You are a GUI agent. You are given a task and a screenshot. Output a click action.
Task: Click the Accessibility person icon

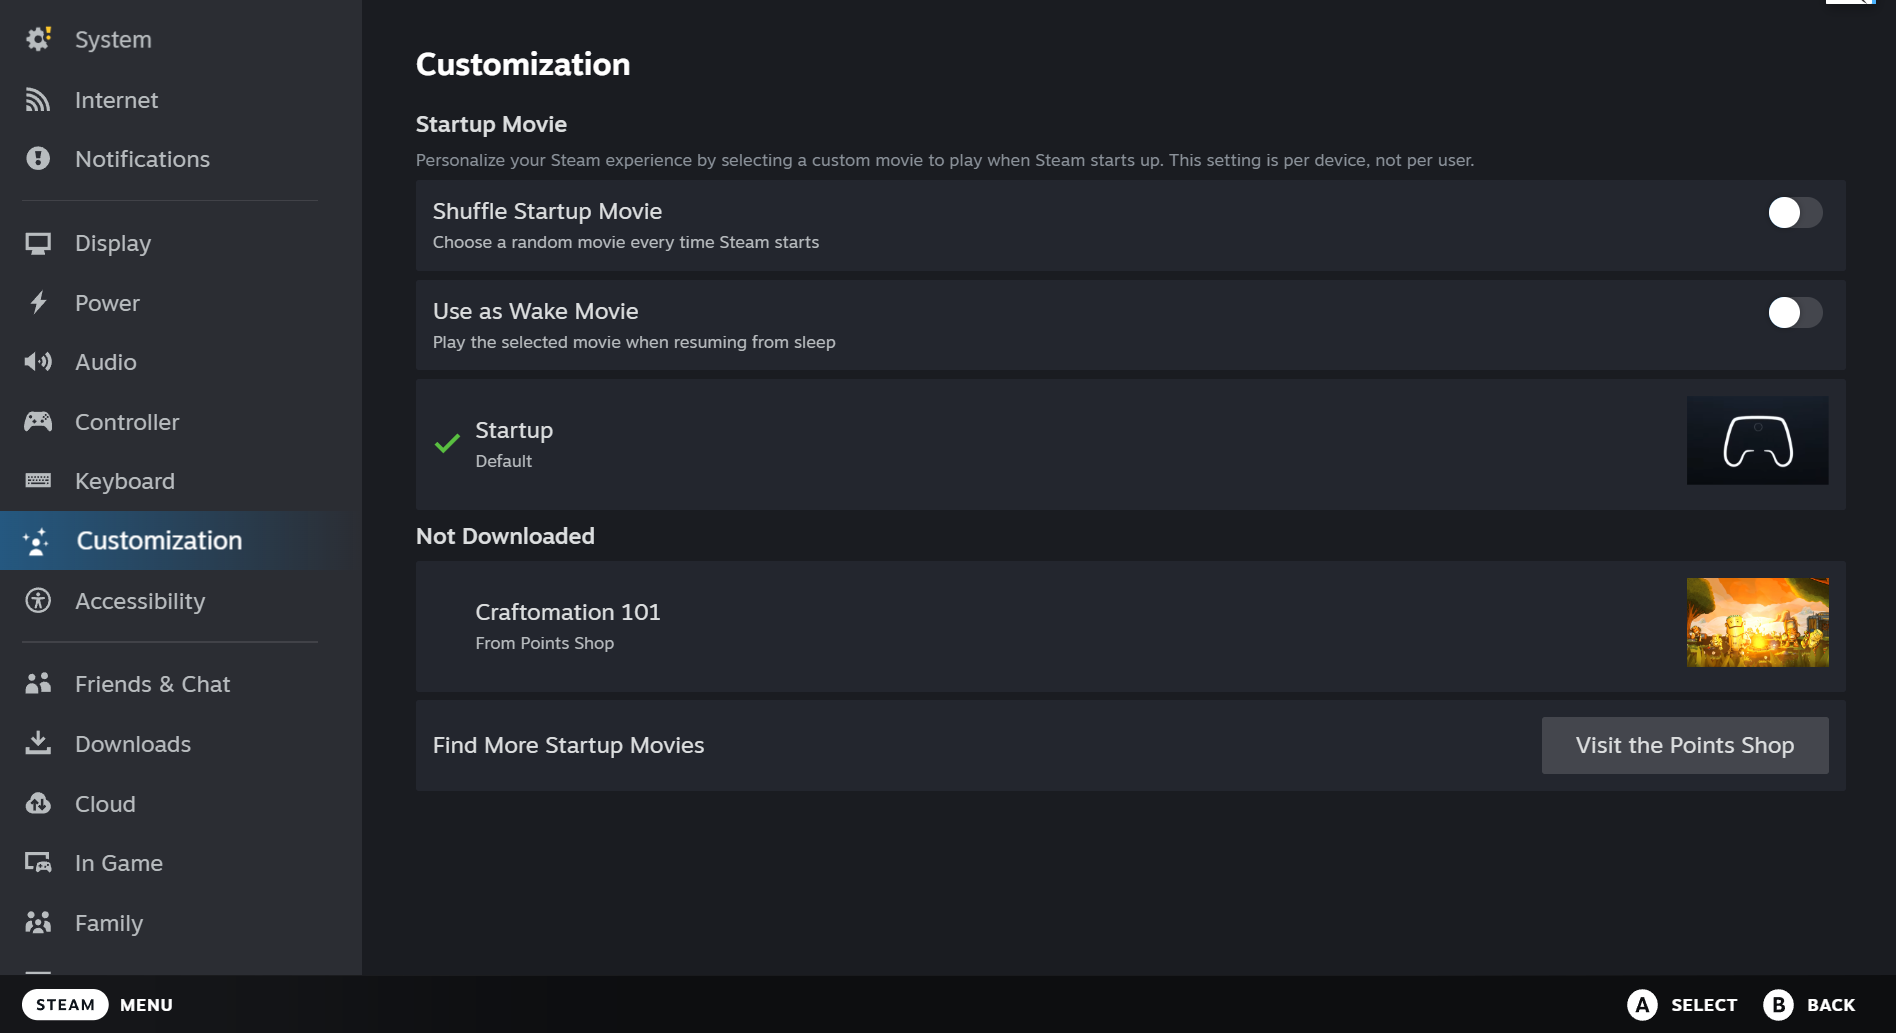(38, 601)
